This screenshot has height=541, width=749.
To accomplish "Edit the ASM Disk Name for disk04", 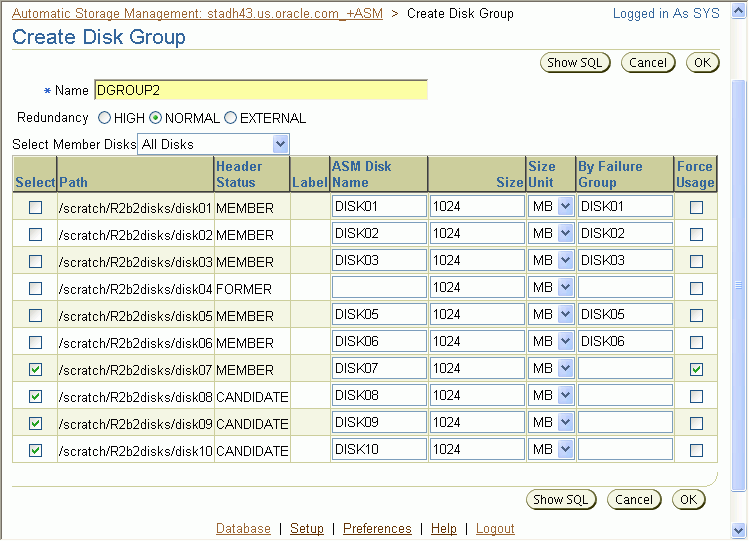I will (379, 288).
